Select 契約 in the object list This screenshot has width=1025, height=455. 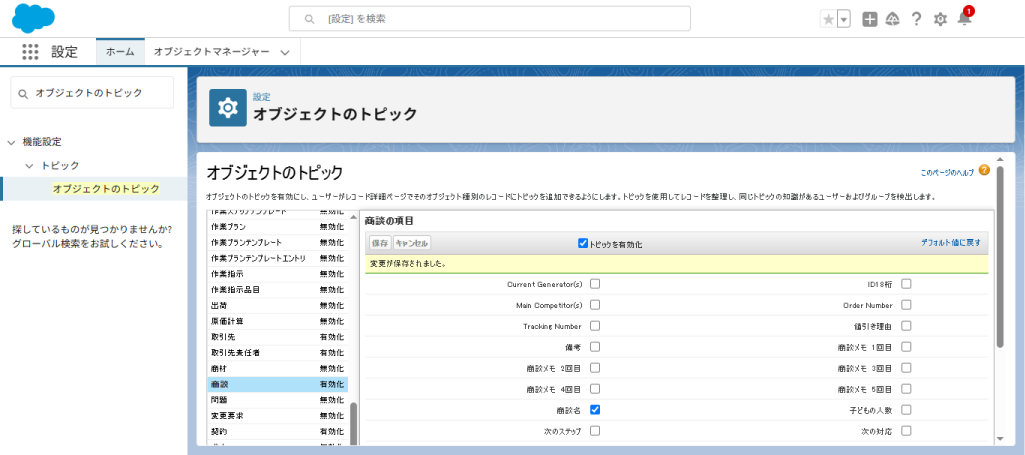click(x=278, y=432)
